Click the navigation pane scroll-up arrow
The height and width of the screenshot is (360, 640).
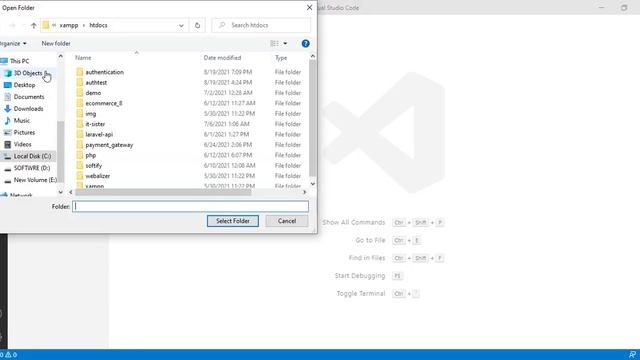(x=60, y=56)
